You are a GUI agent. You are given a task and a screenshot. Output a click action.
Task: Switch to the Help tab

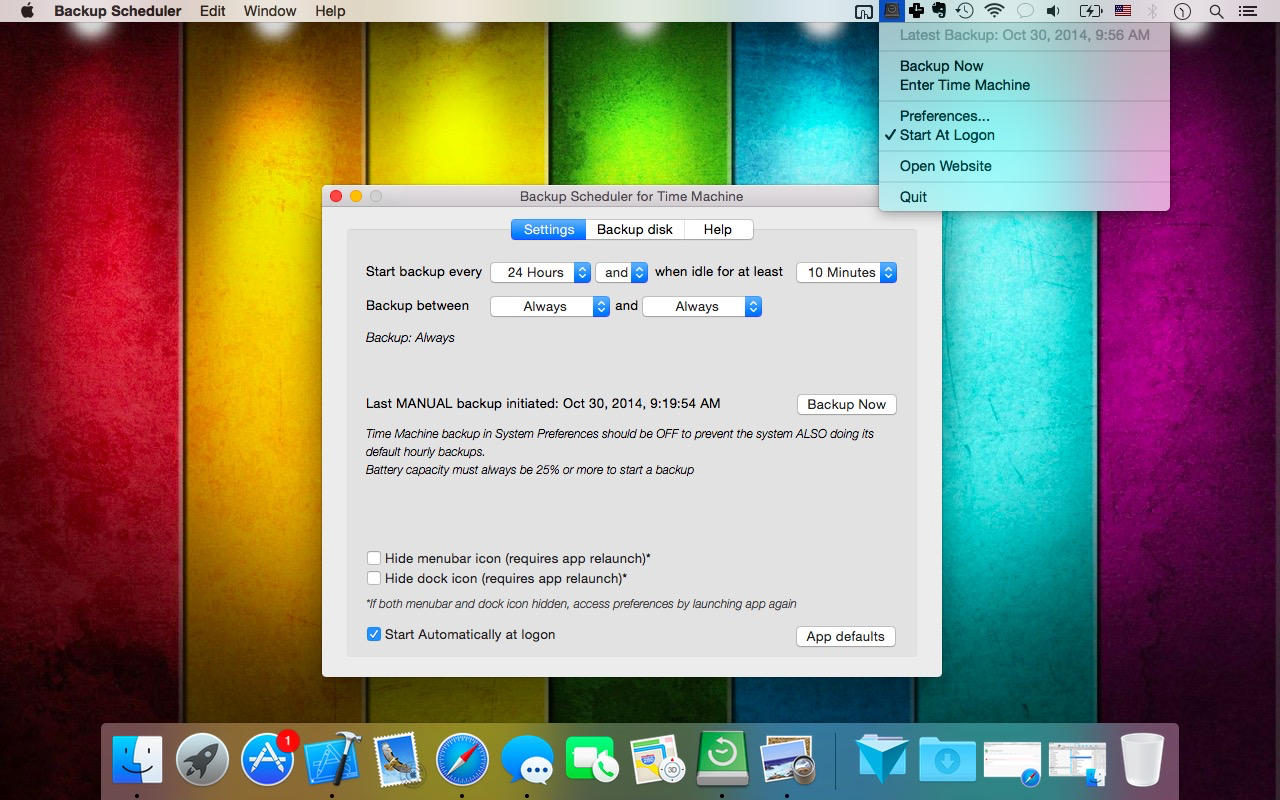pyautogui.click(x=718, y=229)
